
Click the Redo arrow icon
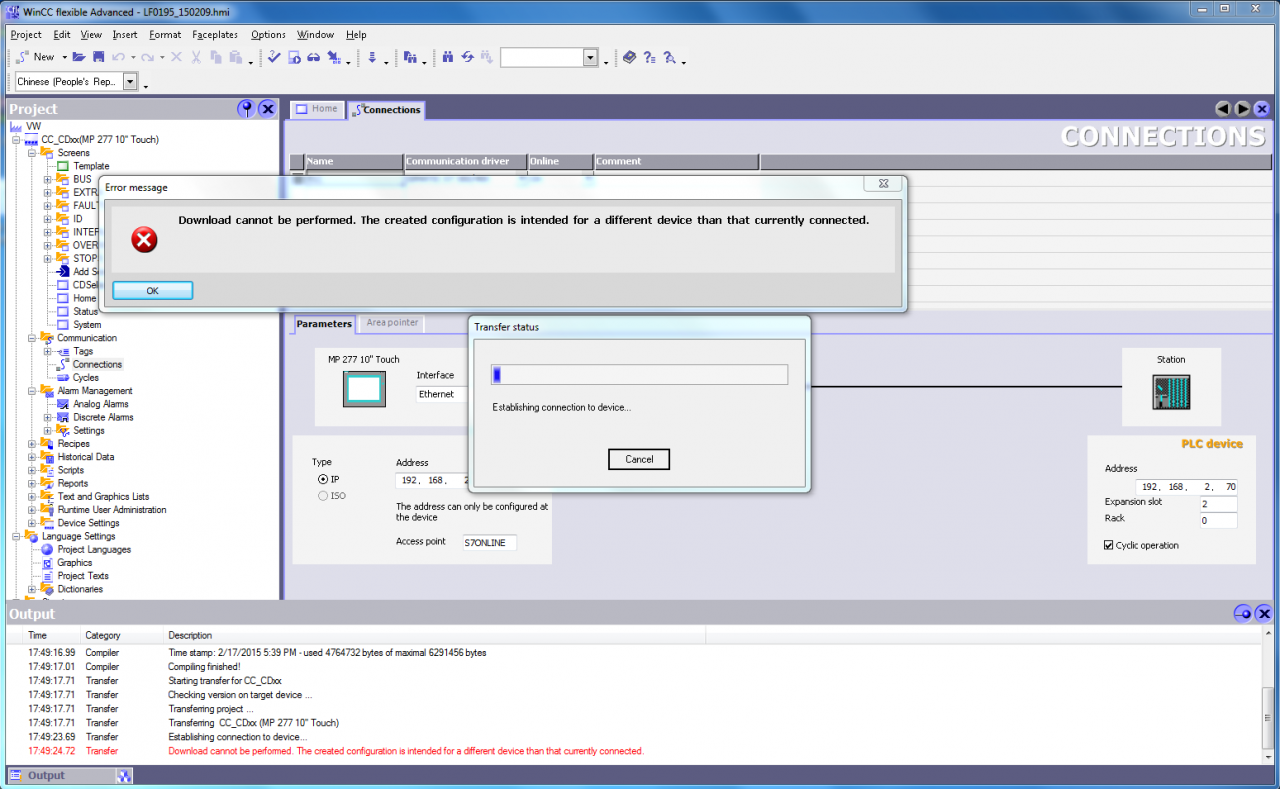click(147, 57)
